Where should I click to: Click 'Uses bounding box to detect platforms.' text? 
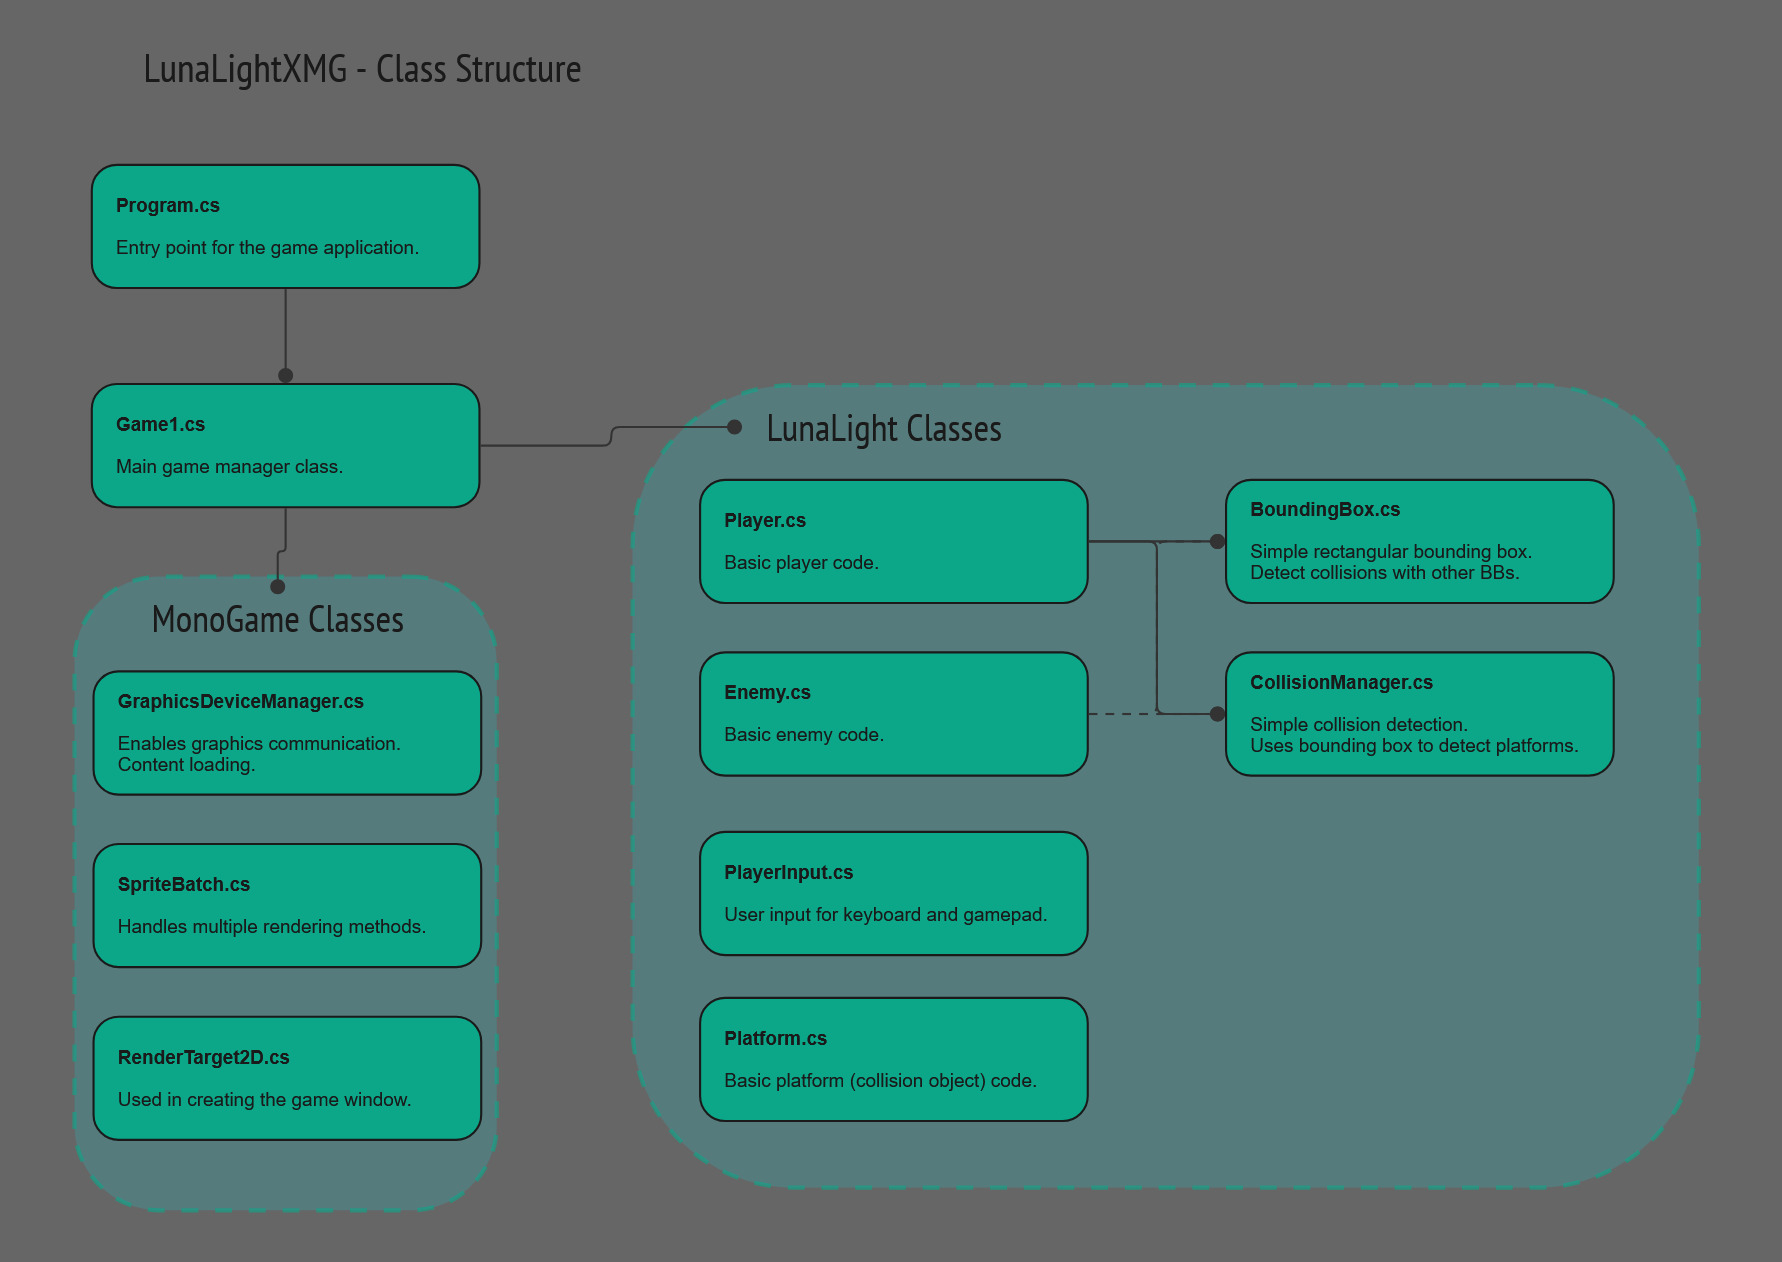pyautogui.click(x=1414, y=746)
